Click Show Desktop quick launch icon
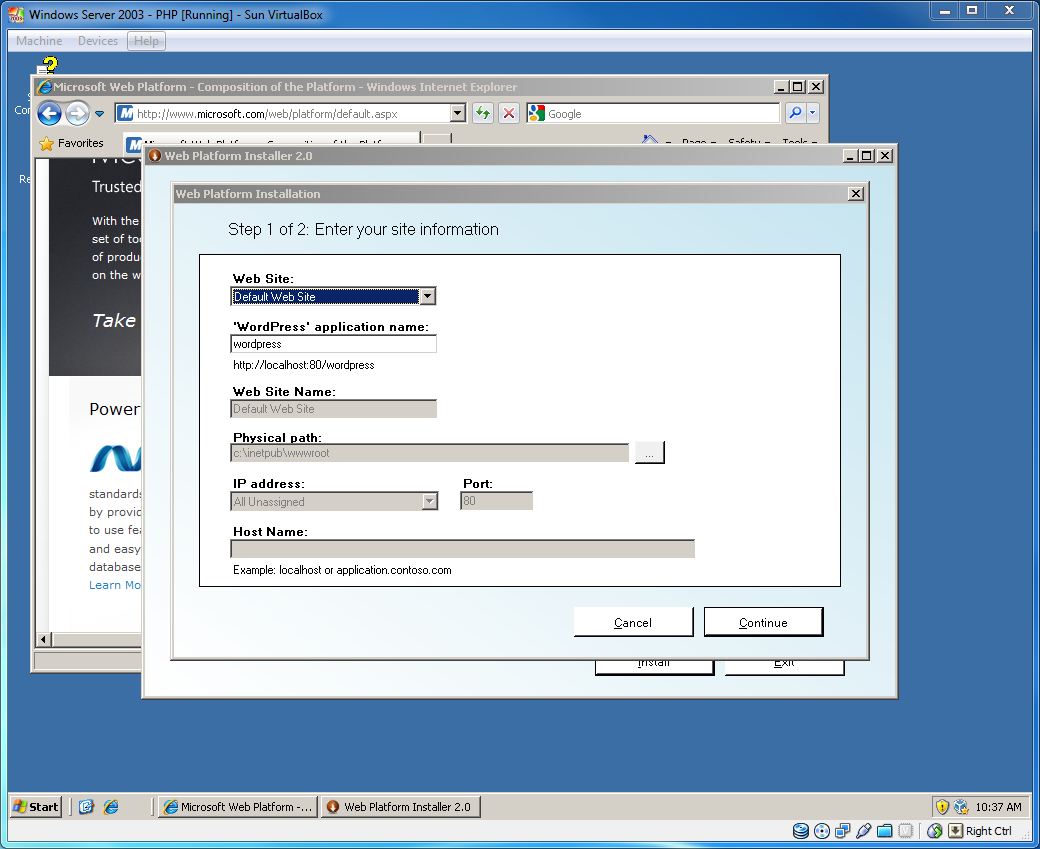1040x849 pixels. [86, 807]
